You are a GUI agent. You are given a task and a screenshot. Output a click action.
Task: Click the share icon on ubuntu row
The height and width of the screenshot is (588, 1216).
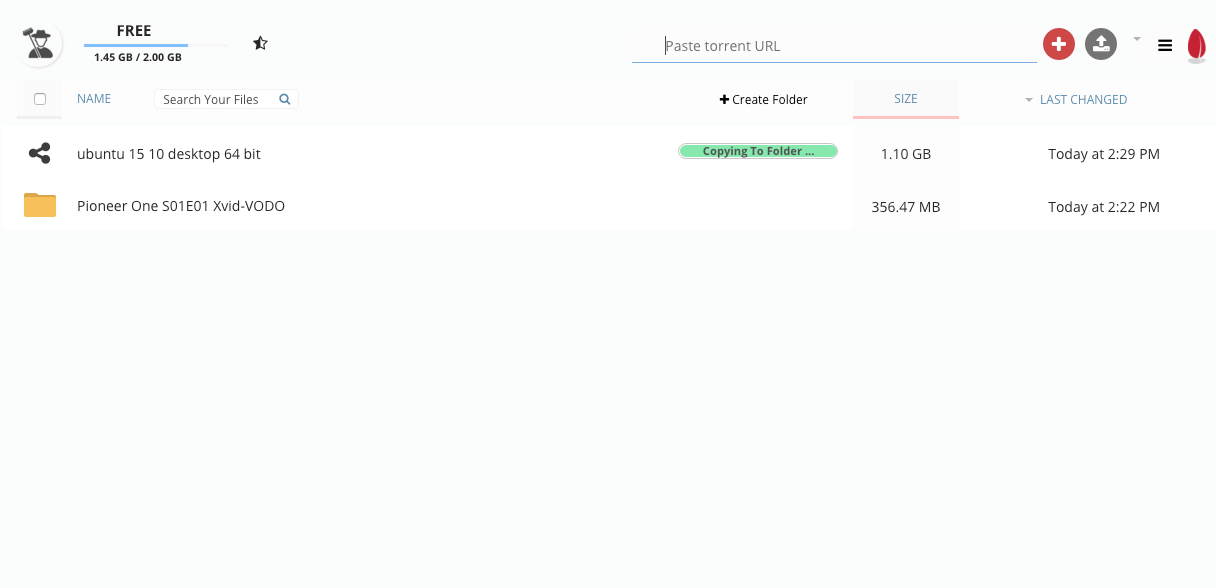(x=40, y=153)
